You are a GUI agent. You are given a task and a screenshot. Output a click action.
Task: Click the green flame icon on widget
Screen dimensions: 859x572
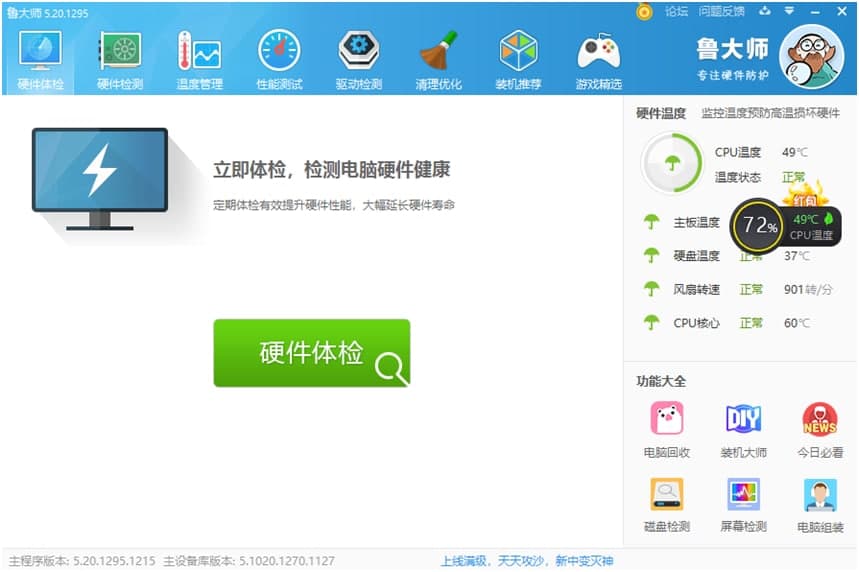coord(828,218)
